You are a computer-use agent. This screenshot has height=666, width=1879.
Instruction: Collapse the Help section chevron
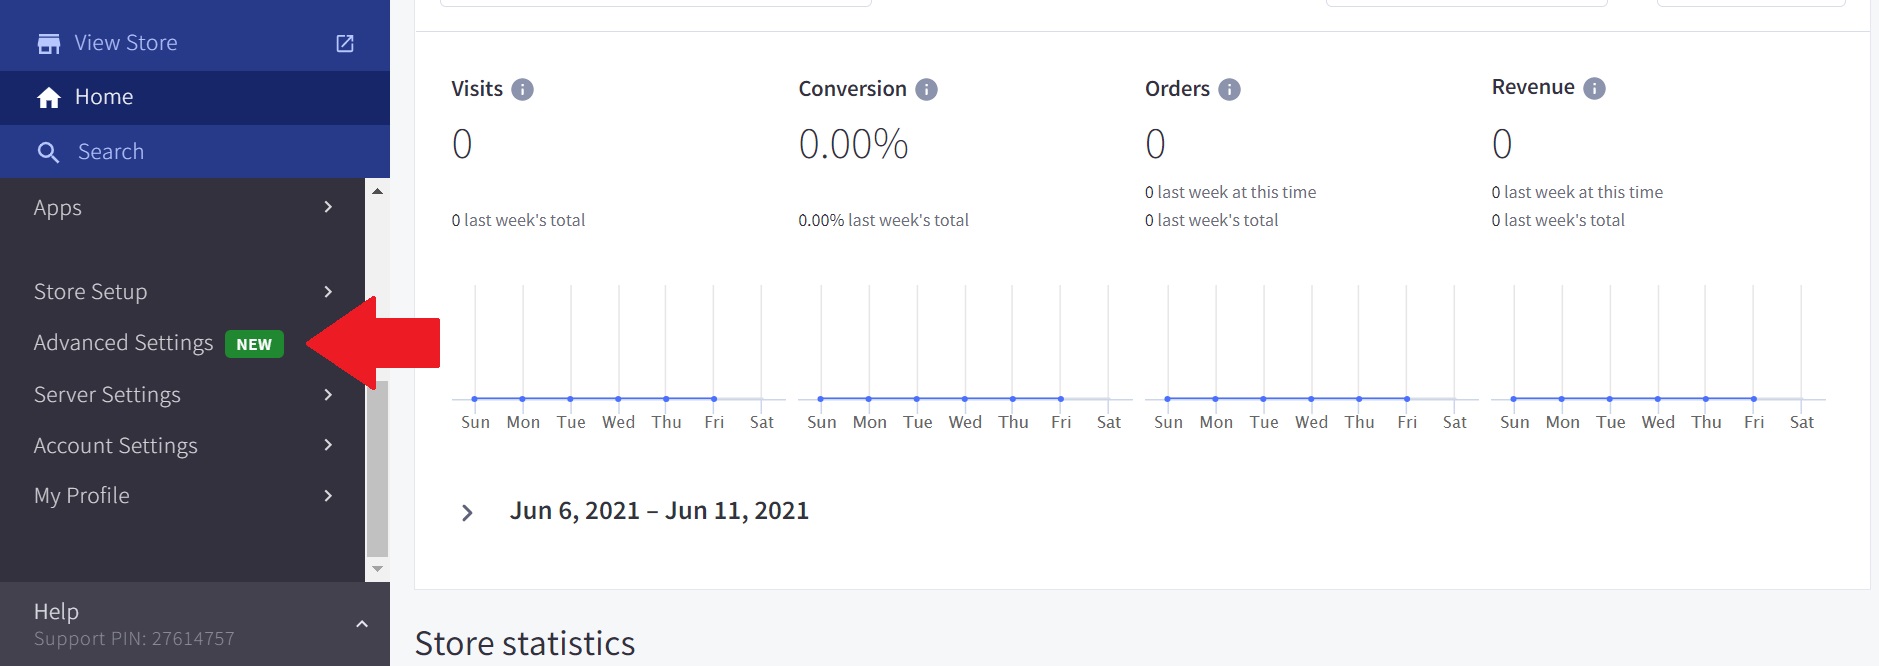pyautogui.click(x=362, y=624)
